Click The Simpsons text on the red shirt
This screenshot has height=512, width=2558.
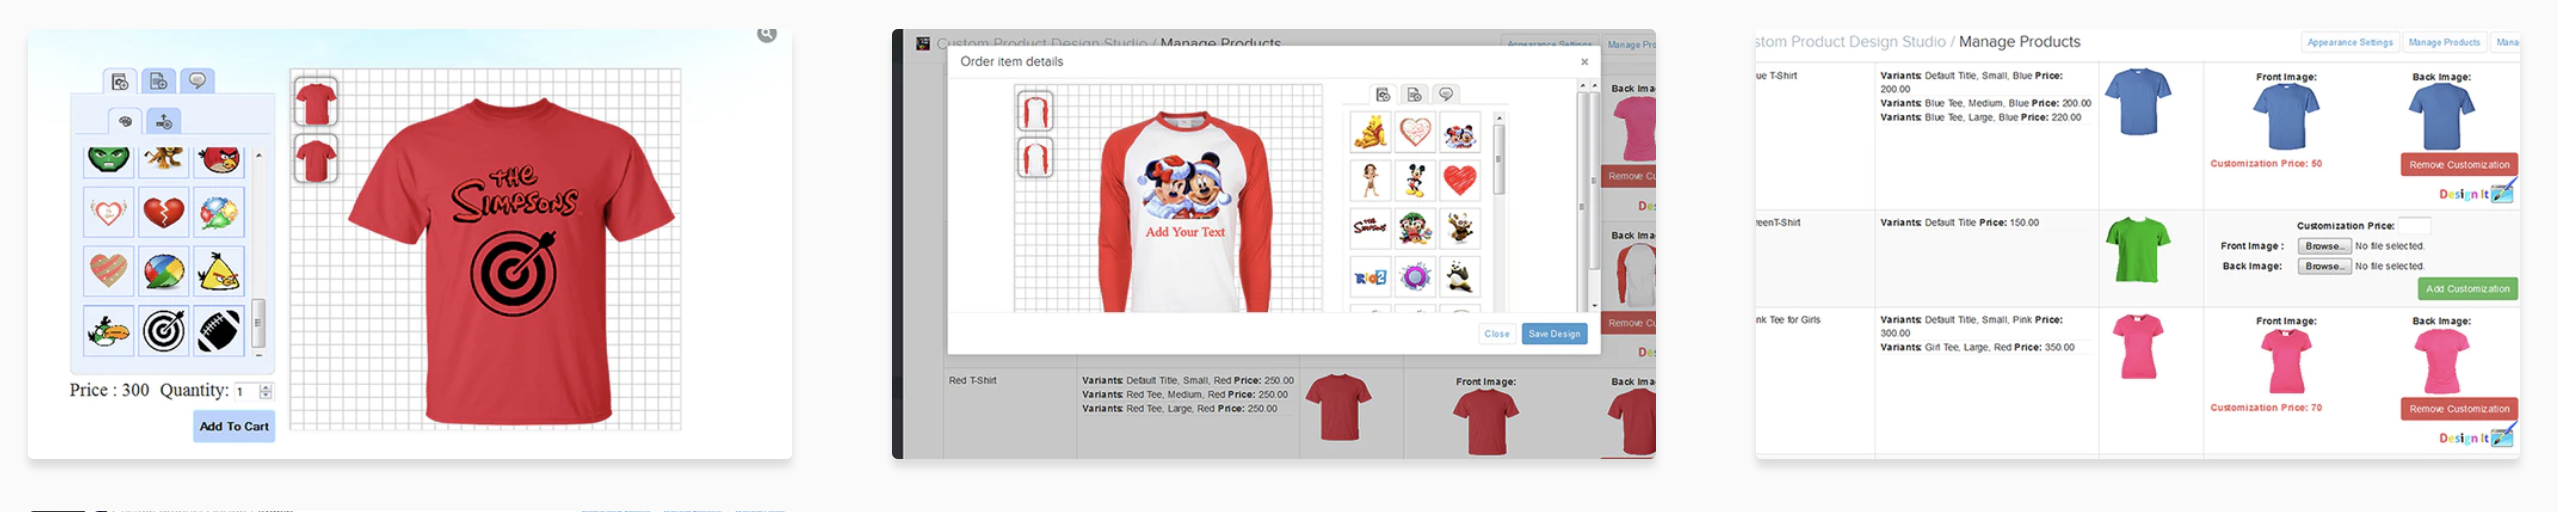pos(514,195)
